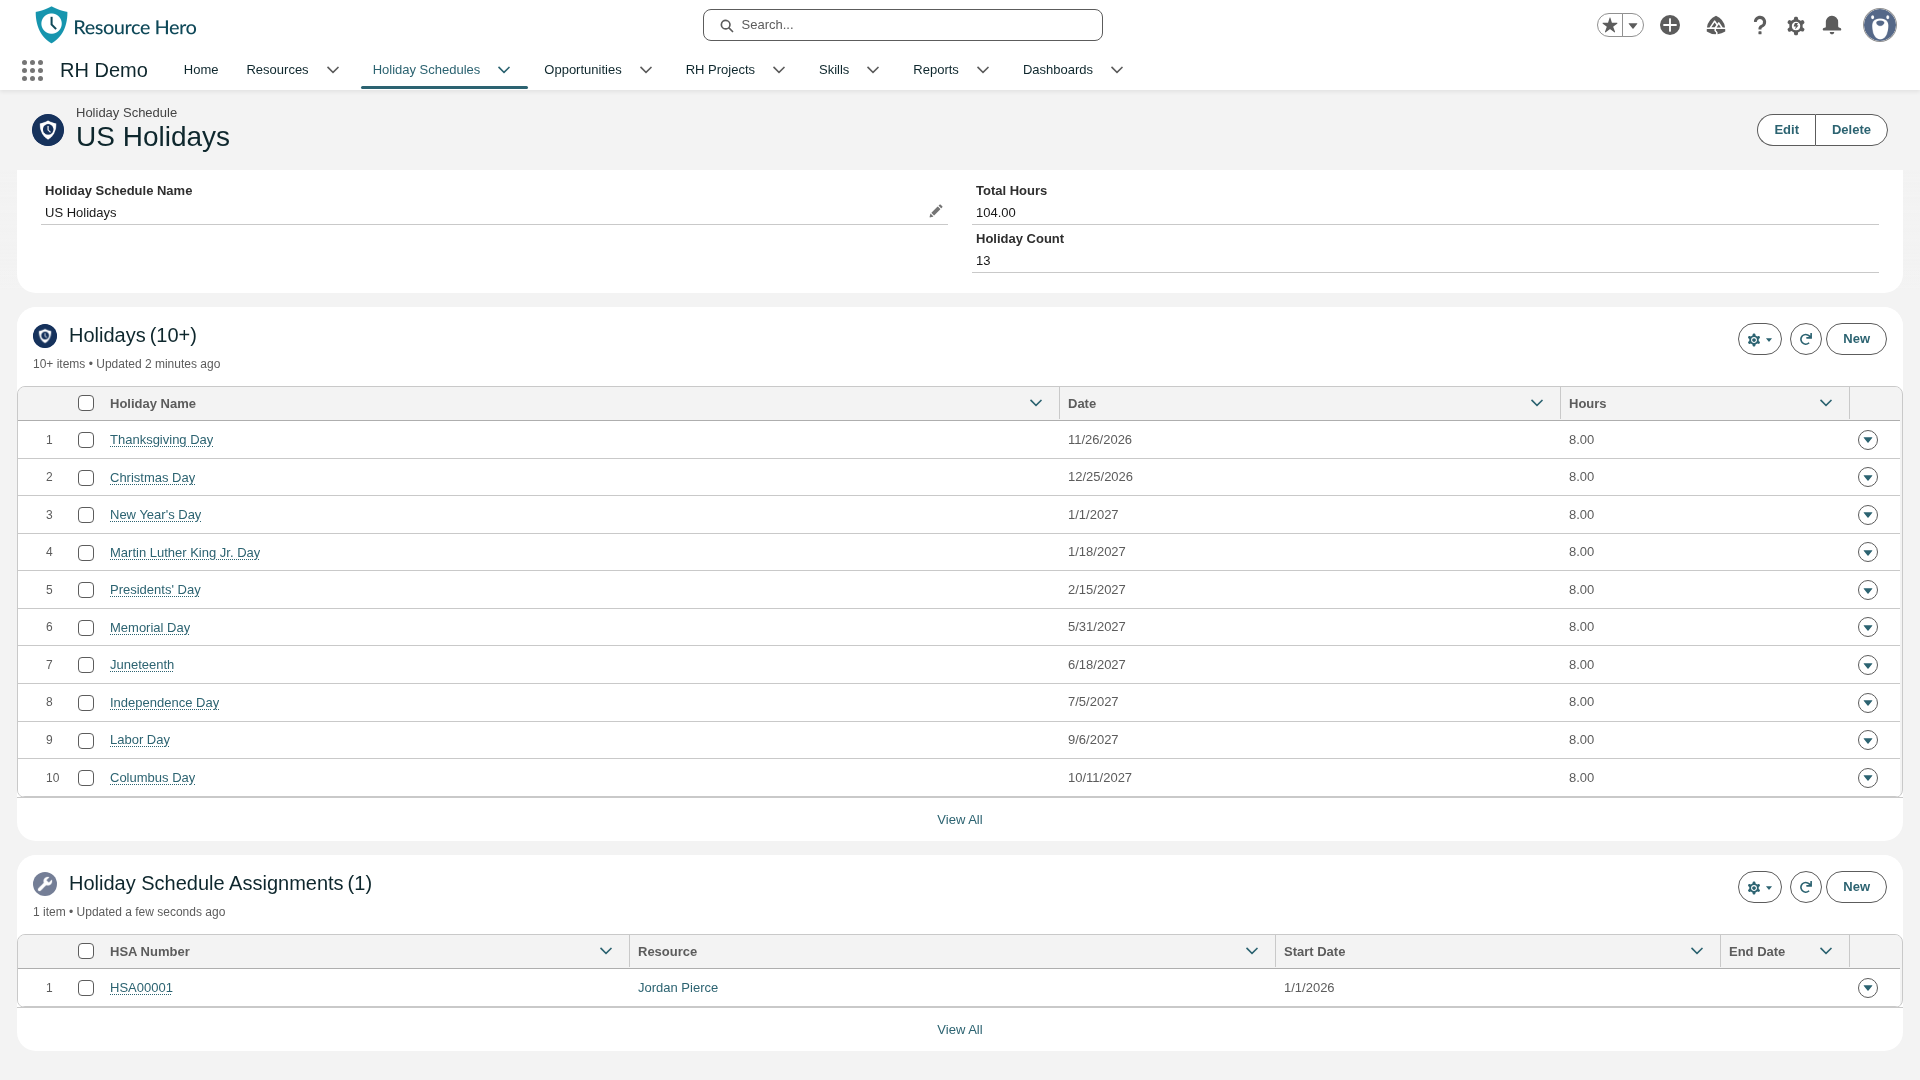Open the Notifications bell

[x=1832, y=25]
